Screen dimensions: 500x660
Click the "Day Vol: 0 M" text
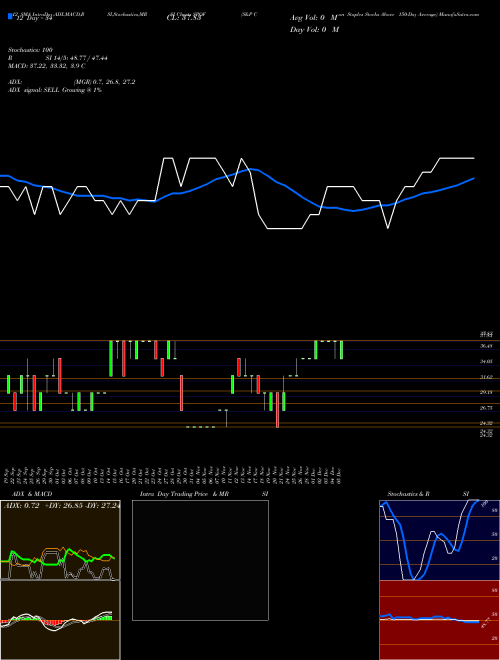pos(314,30)
